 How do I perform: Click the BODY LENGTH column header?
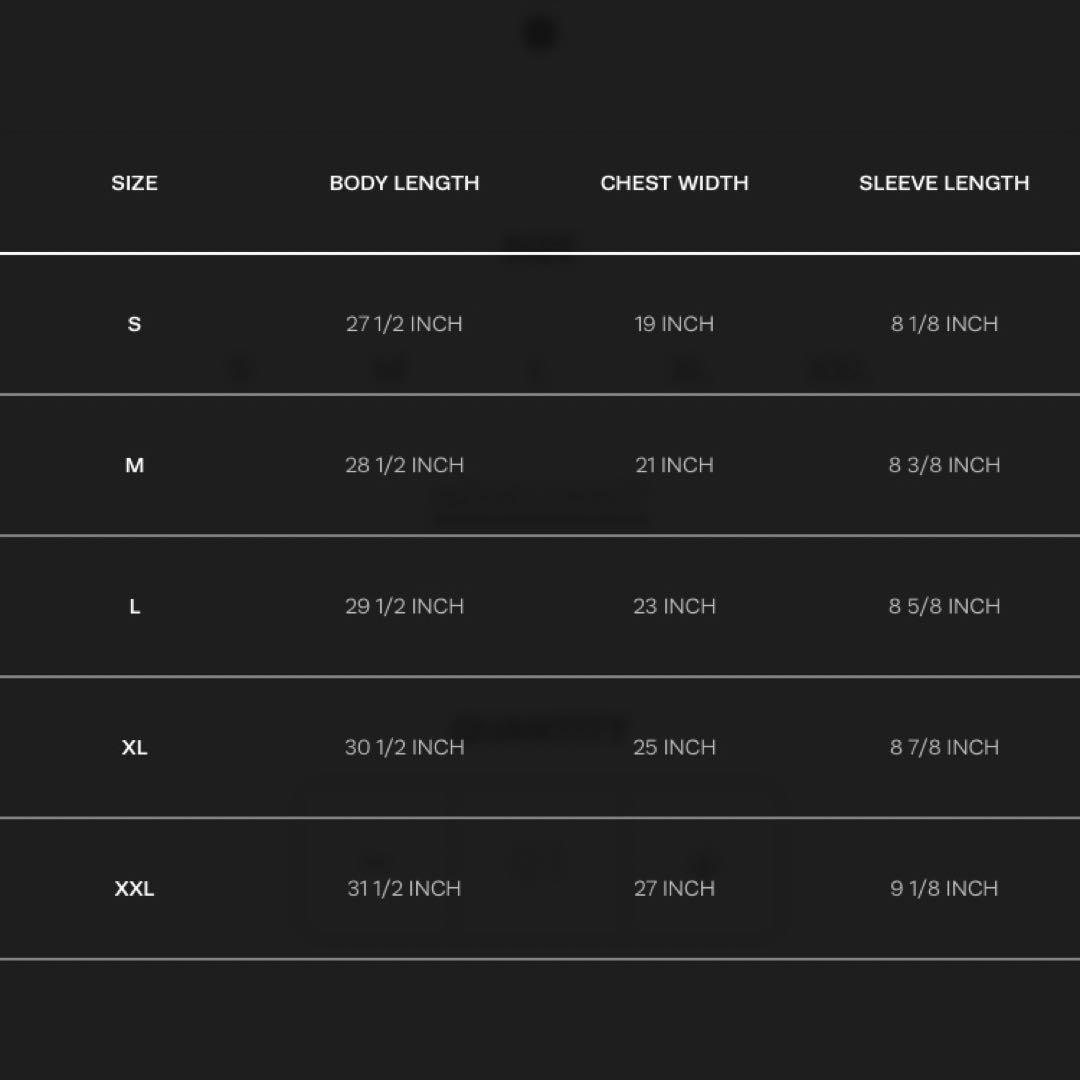[x=404, y=183]
